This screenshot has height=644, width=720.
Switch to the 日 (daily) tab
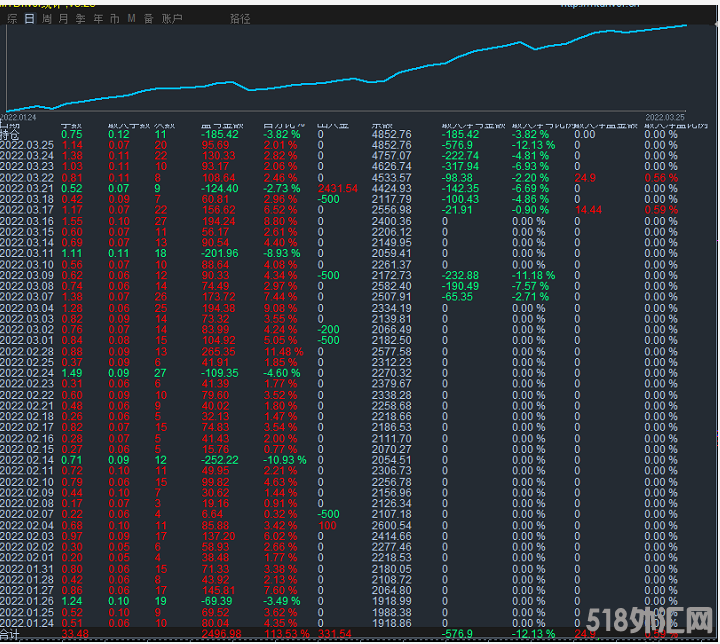[29, 19]
